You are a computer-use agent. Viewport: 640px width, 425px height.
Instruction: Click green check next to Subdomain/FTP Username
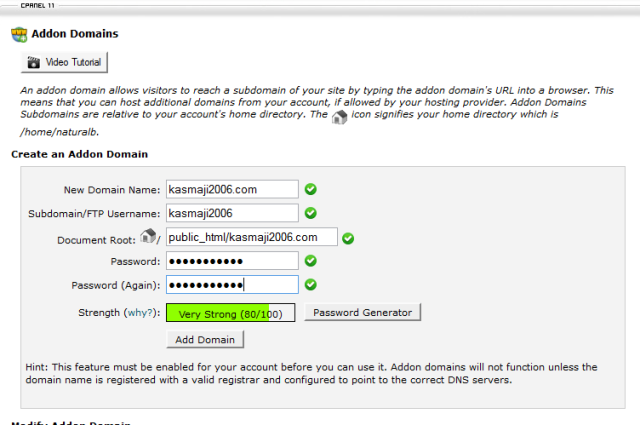pyautogui.click(x=311, y=213)
